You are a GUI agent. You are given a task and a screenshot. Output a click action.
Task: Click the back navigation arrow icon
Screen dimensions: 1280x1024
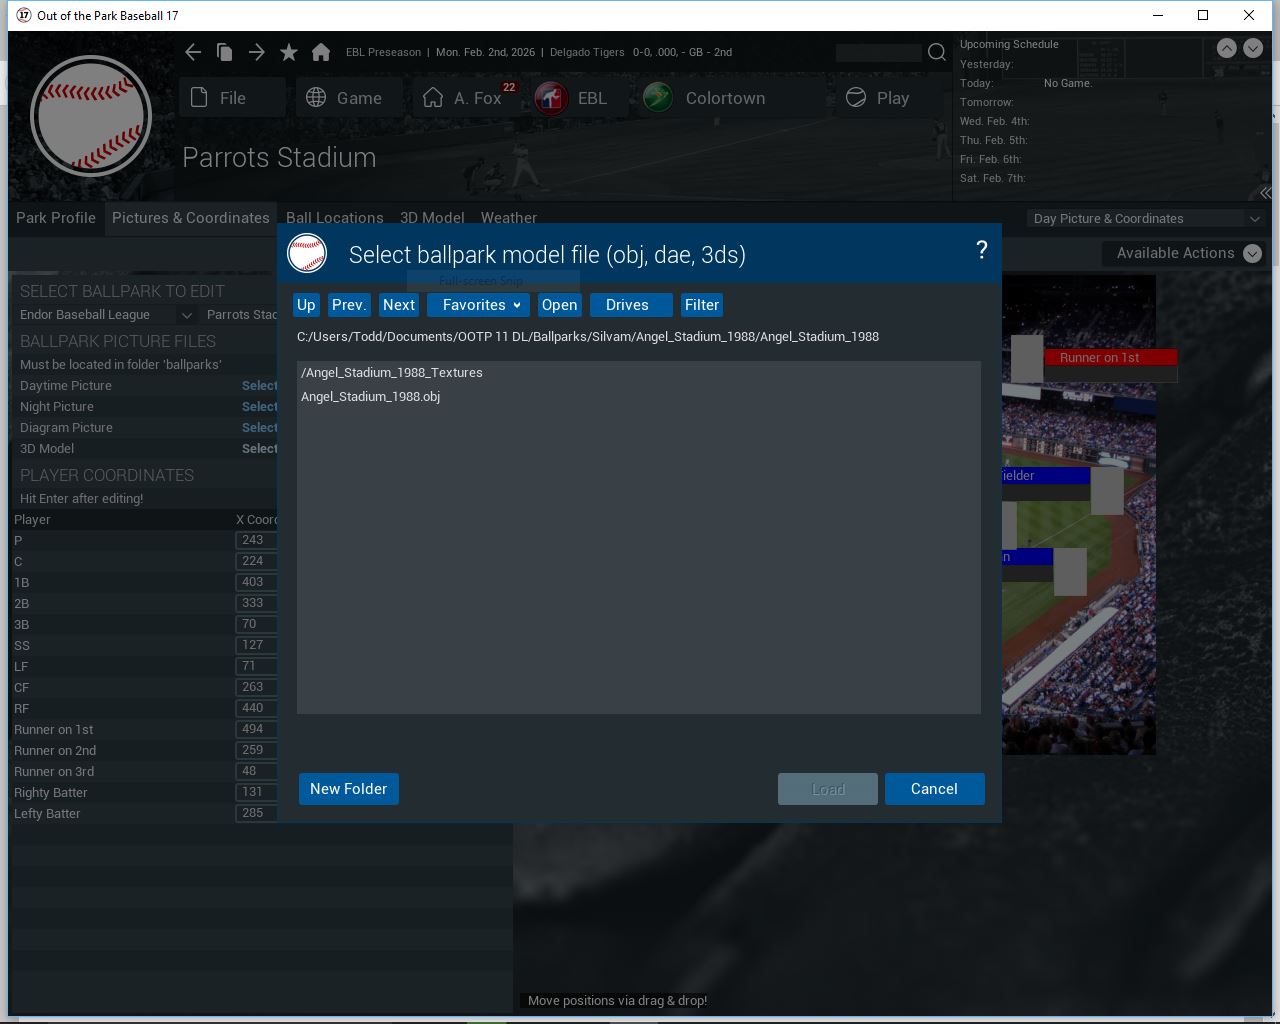193,52
